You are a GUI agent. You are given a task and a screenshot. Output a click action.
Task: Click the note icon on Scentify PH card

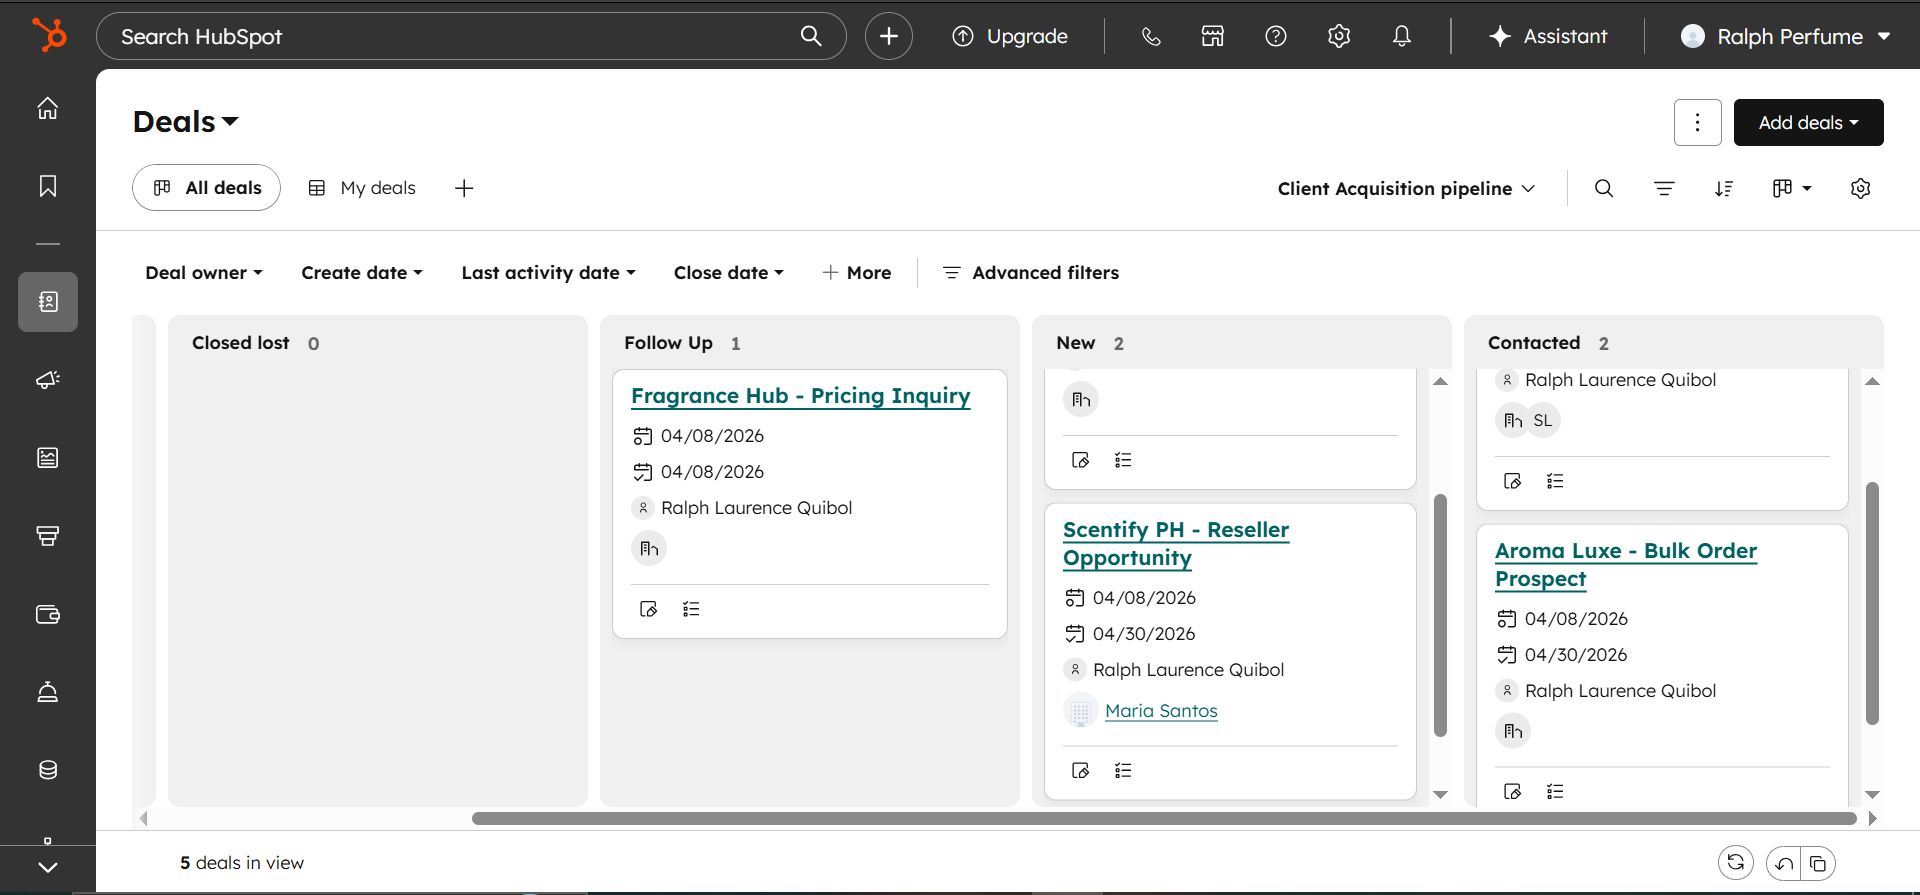pyautogui.click(x=1080, y=770)
